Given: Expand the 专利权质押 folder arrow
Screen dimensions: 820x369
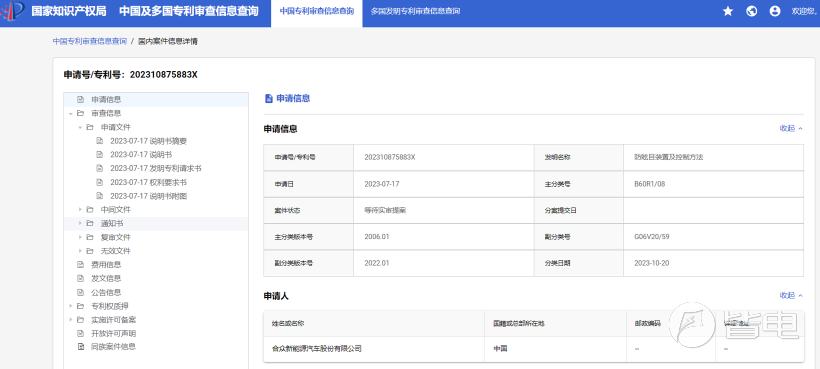Looking at the screenshot, I should (x=70, y=306).
